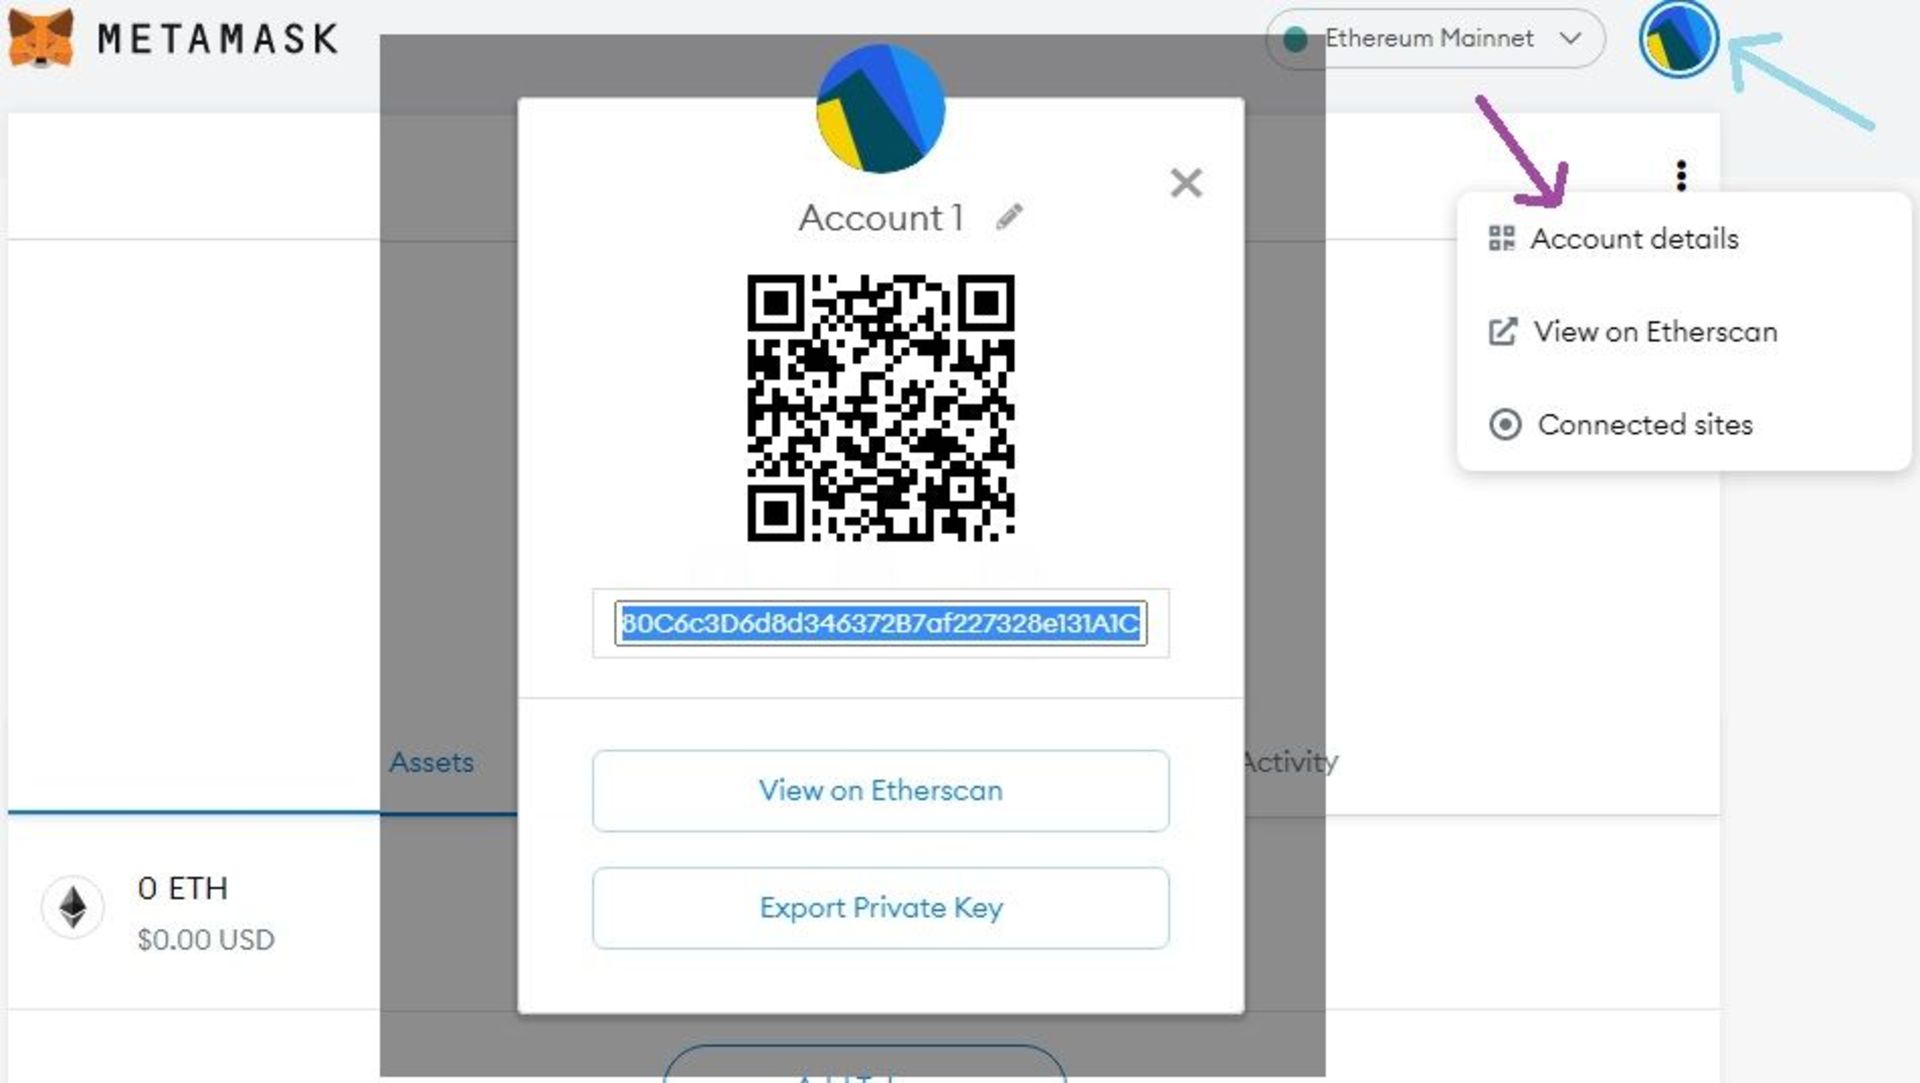Image resolution: width=1920 pixels, height=1083 pixels.
Task: Click the METAMASK wordmark text
Action: pos(217,39)
